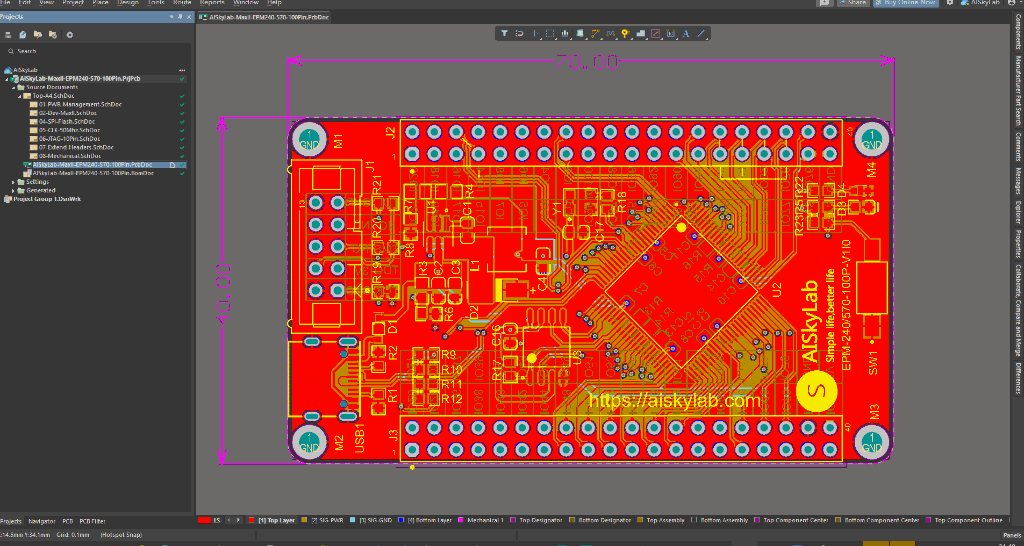Expand the Settings folder in project tree
This screenshot has height=546, width=1024.
13,182
